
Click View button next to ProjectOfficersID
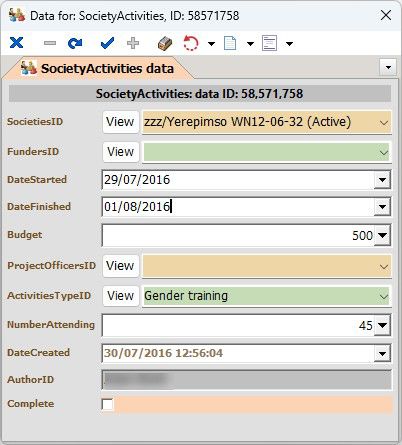pyautogui.click(x=121, y=266)
